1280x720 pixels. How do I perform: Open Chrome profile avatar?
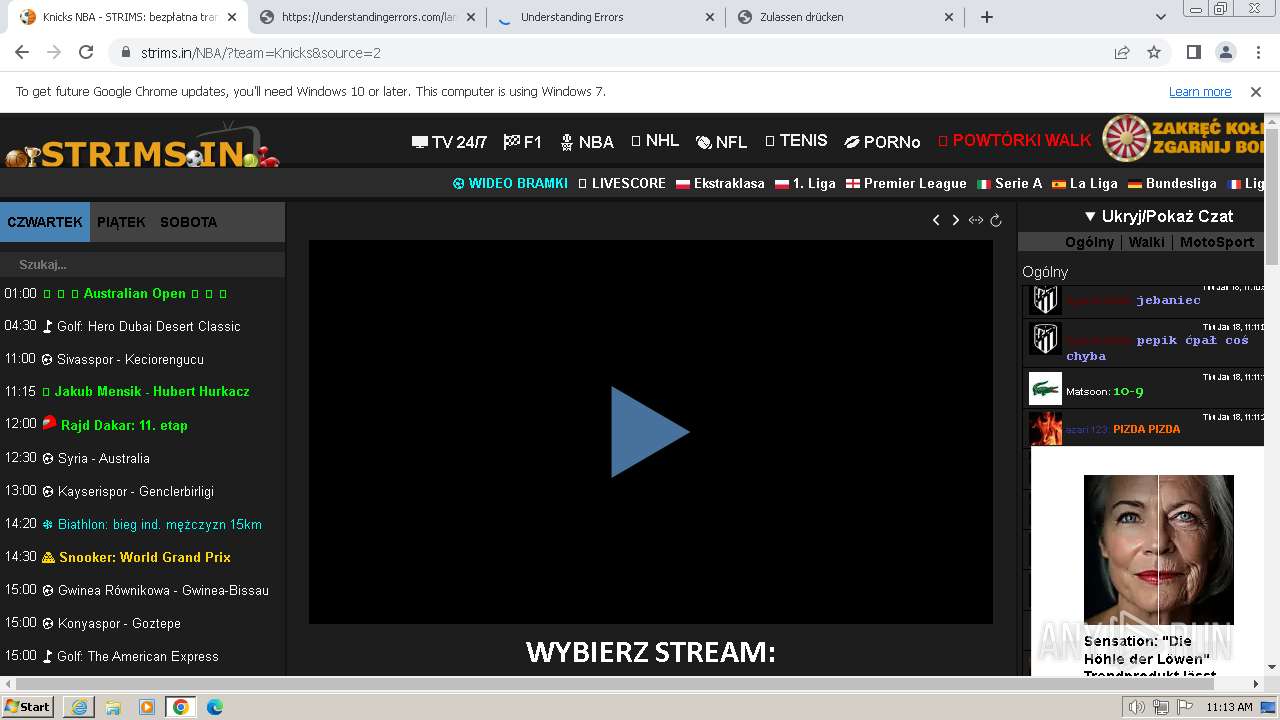pos(1225,53)
